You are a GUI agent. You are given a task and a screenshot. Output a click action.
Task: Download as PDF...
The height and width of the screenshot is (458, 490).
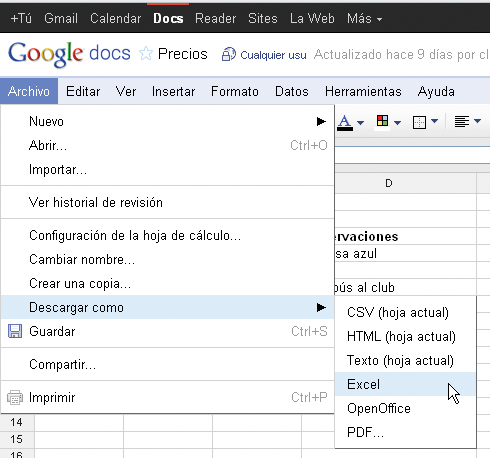point(405,432)
